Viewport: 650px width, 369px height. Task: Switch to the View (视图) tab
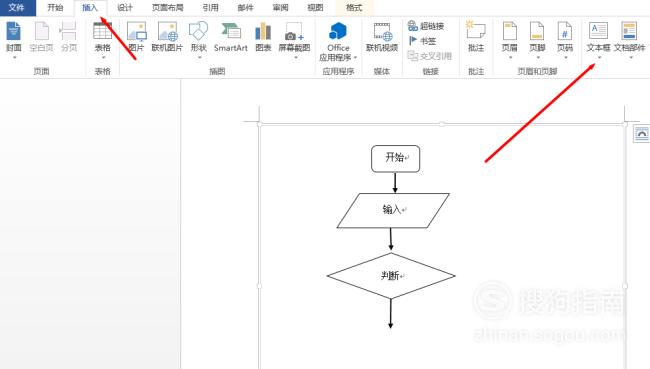click(x=315, y=7)
